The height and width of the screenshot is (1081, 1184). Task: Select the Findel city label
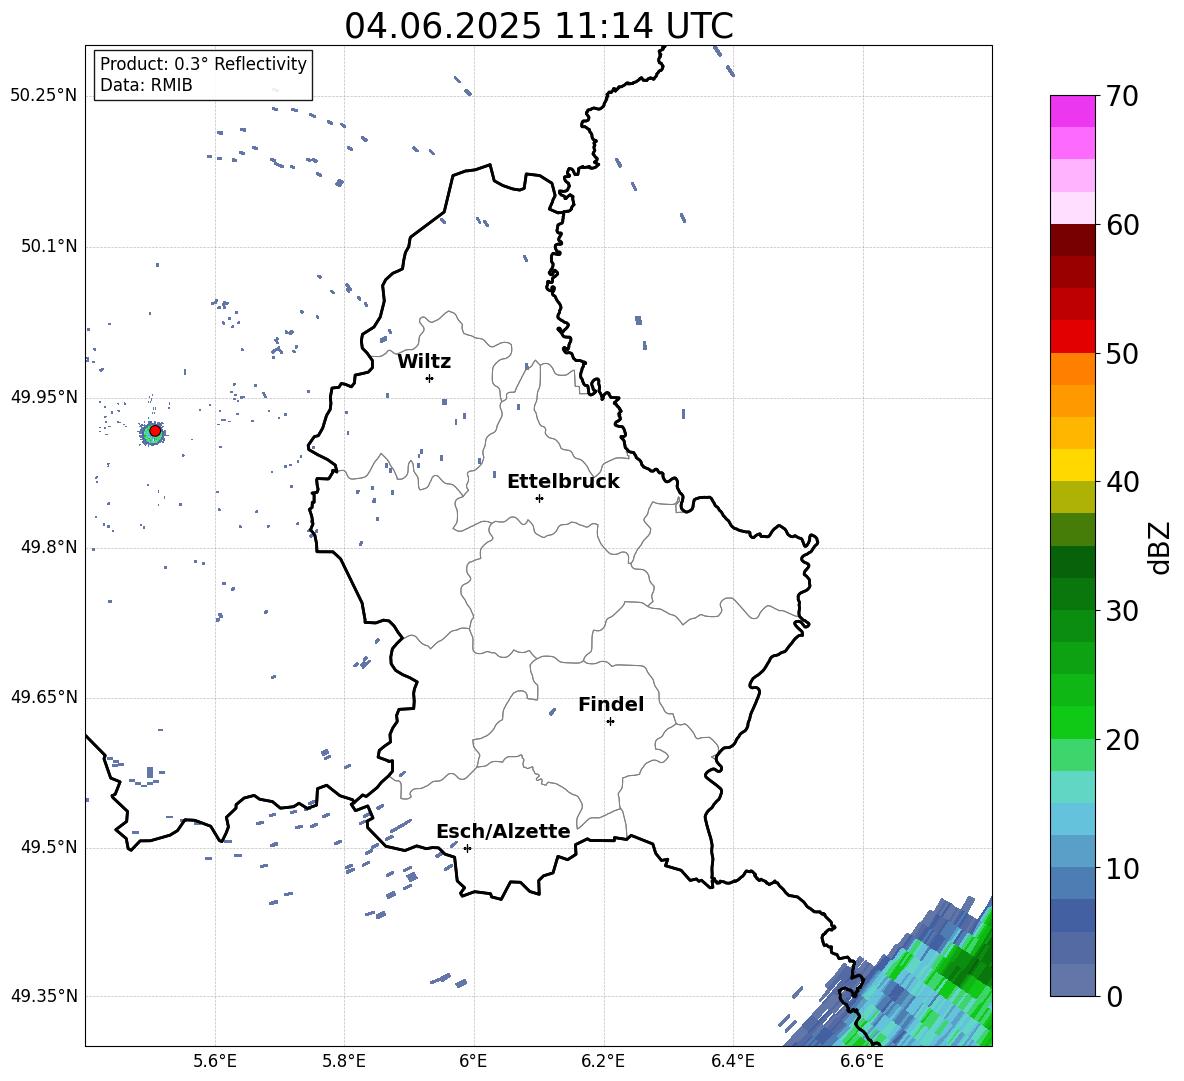click(x=611, y=704)
